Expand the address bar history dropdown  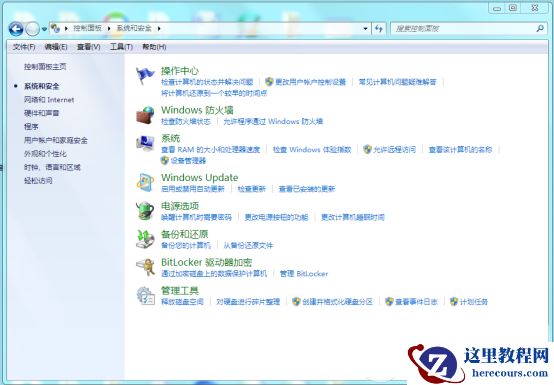pyautogui.click(x=365, y=29)
